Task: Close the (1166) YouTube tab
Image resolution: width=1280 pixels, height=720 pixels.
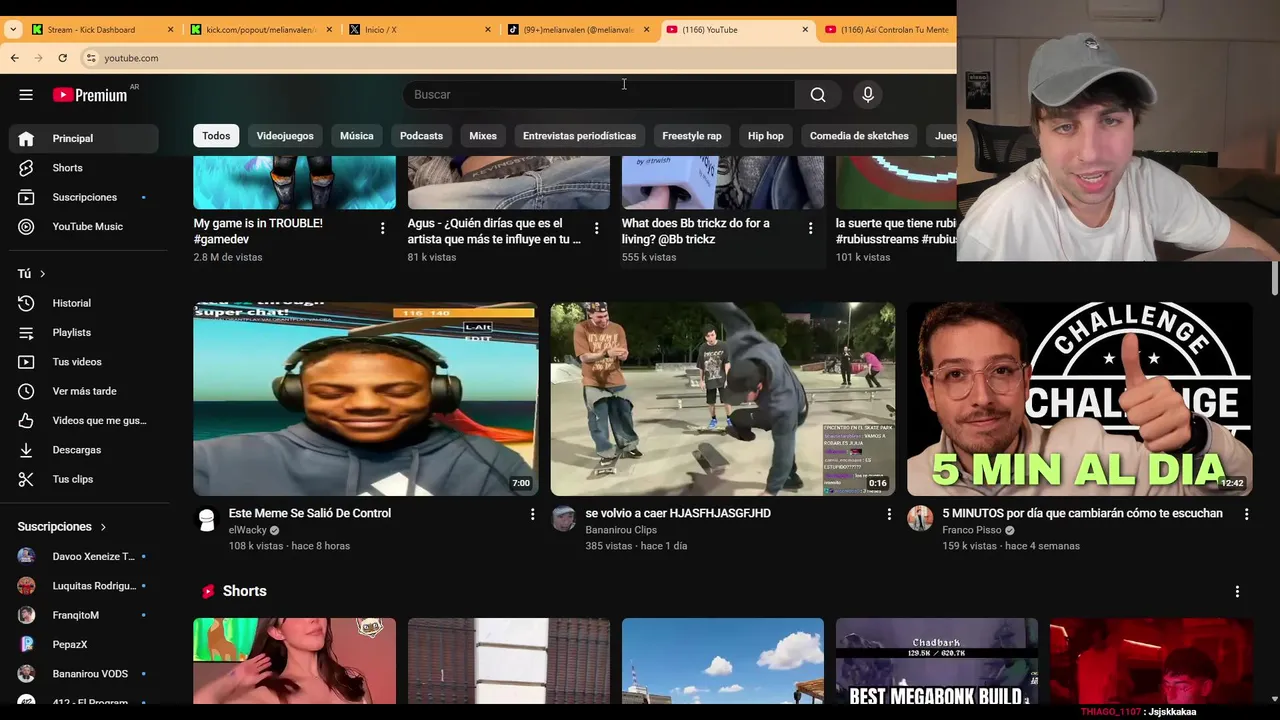Action: tap(805, 30)
